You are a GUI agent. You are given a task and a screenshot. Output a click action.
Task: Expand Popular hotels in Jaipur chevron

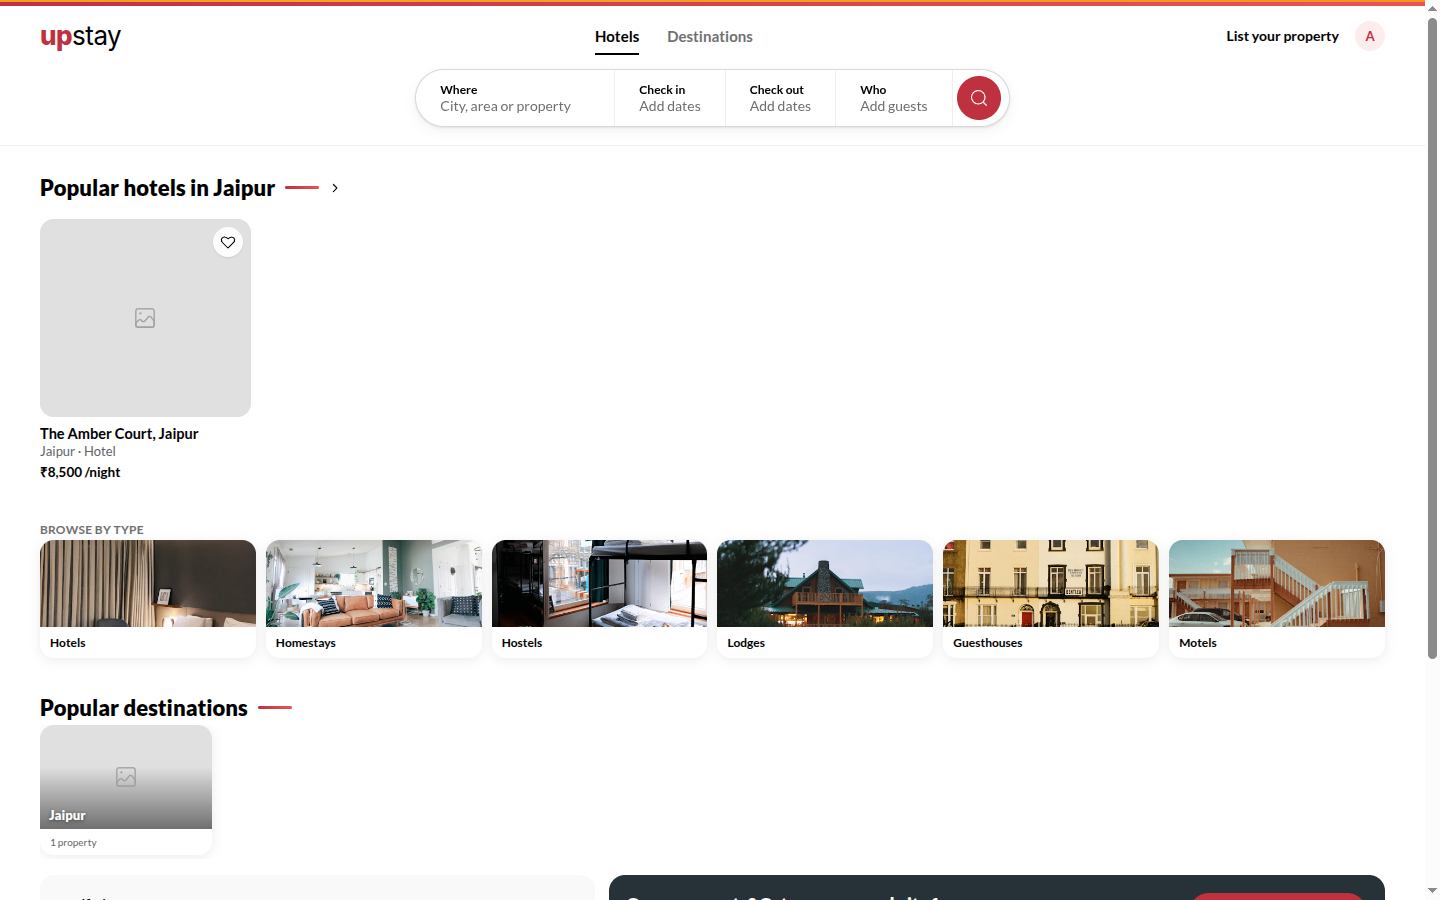point(335,188)
